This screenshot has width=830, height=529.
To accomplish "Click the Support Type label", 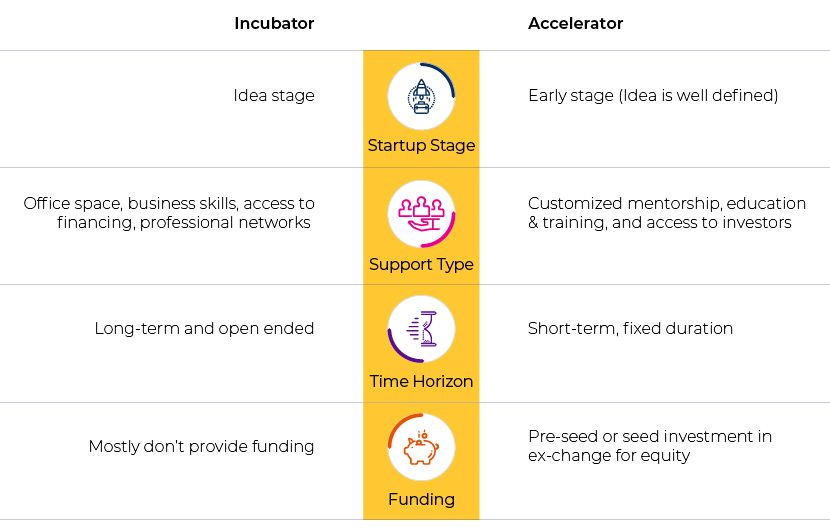I will [x=421, y=264].
